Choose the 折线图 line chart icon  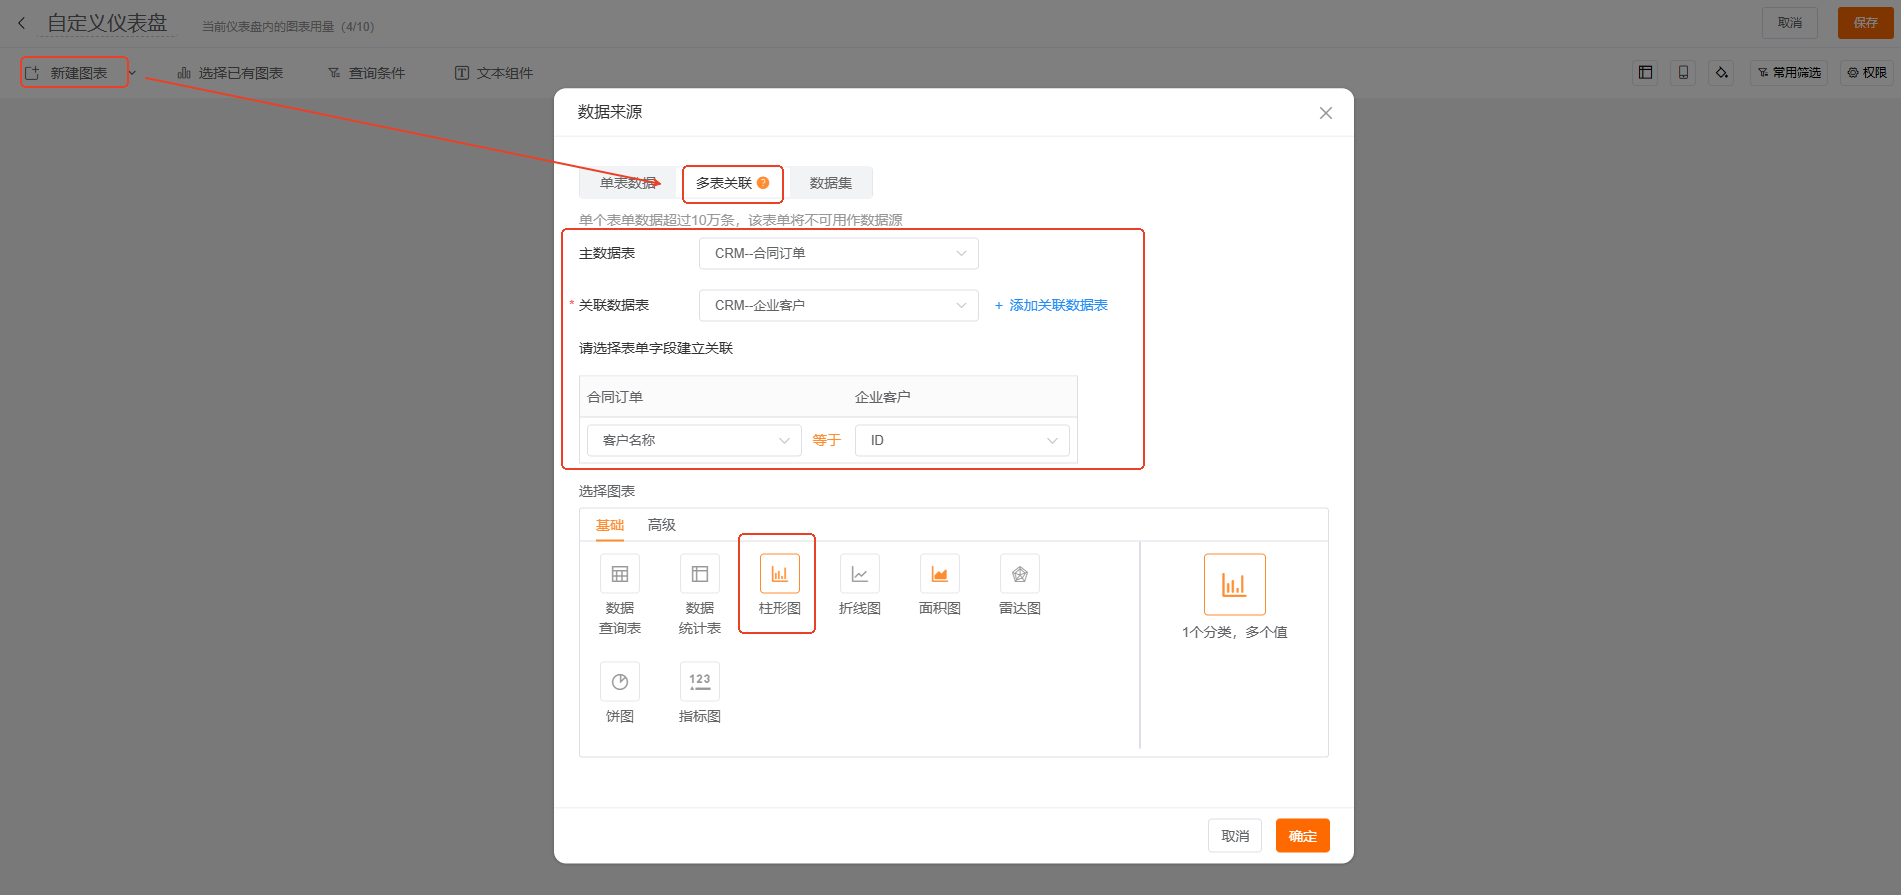point(859,574)
